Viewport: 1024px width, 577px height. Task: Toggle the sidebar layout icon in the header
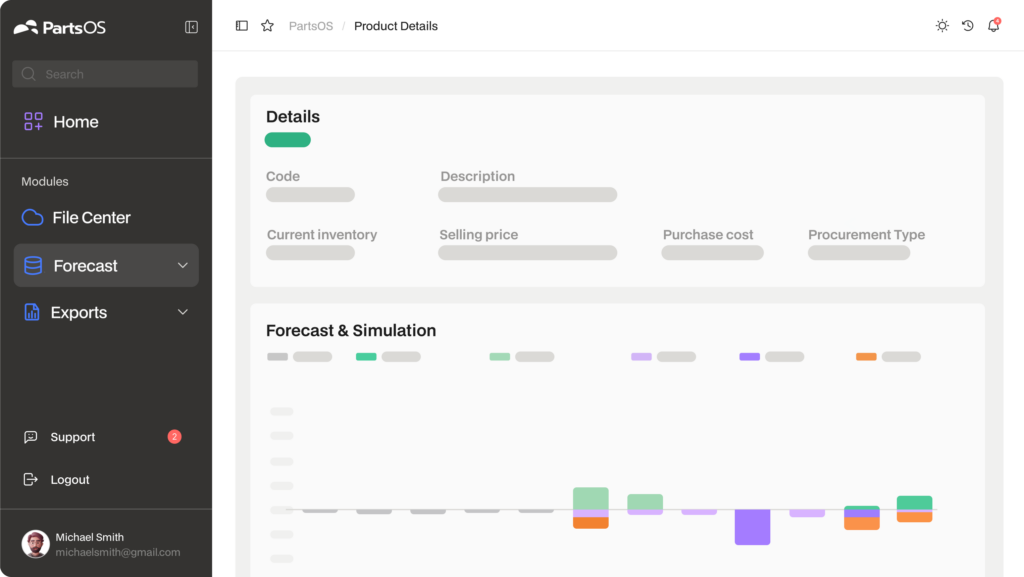(242, 26)
